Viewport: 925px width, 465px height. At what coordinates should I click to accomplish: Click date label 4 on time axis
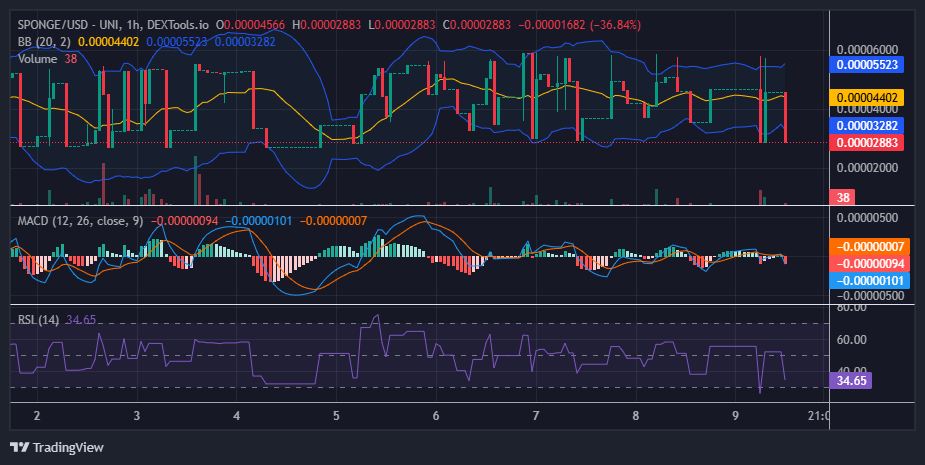[x=237, y=415]
